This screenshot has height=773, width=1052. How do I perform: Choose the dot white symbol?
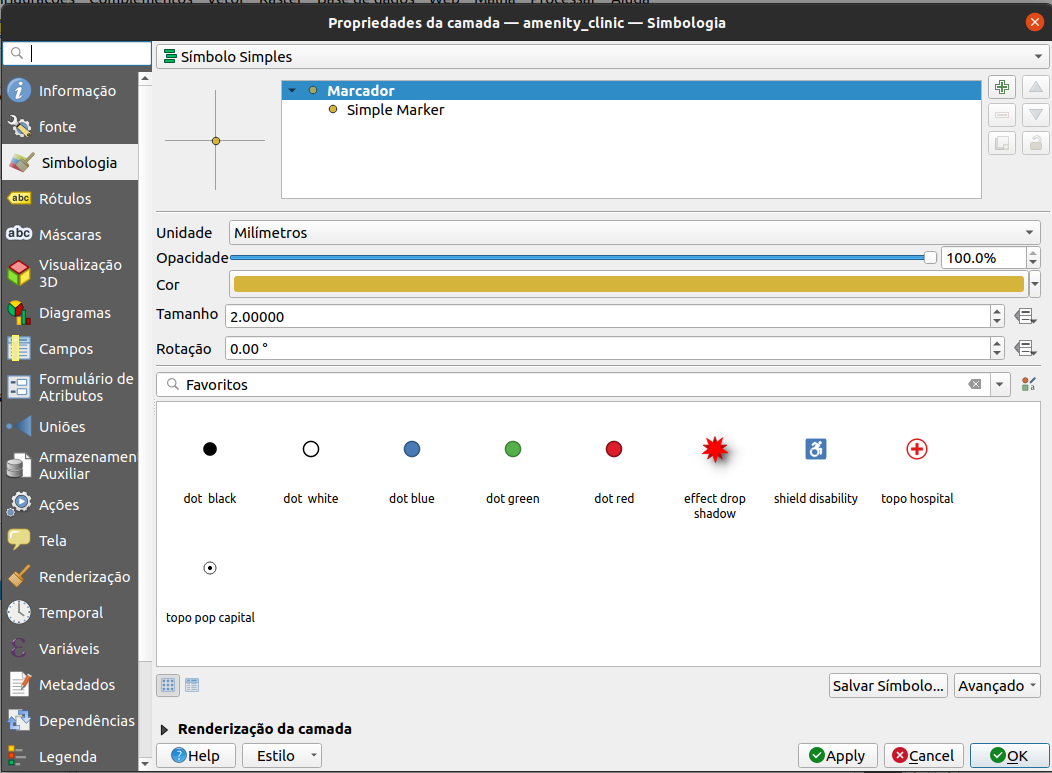pos(311,468)
